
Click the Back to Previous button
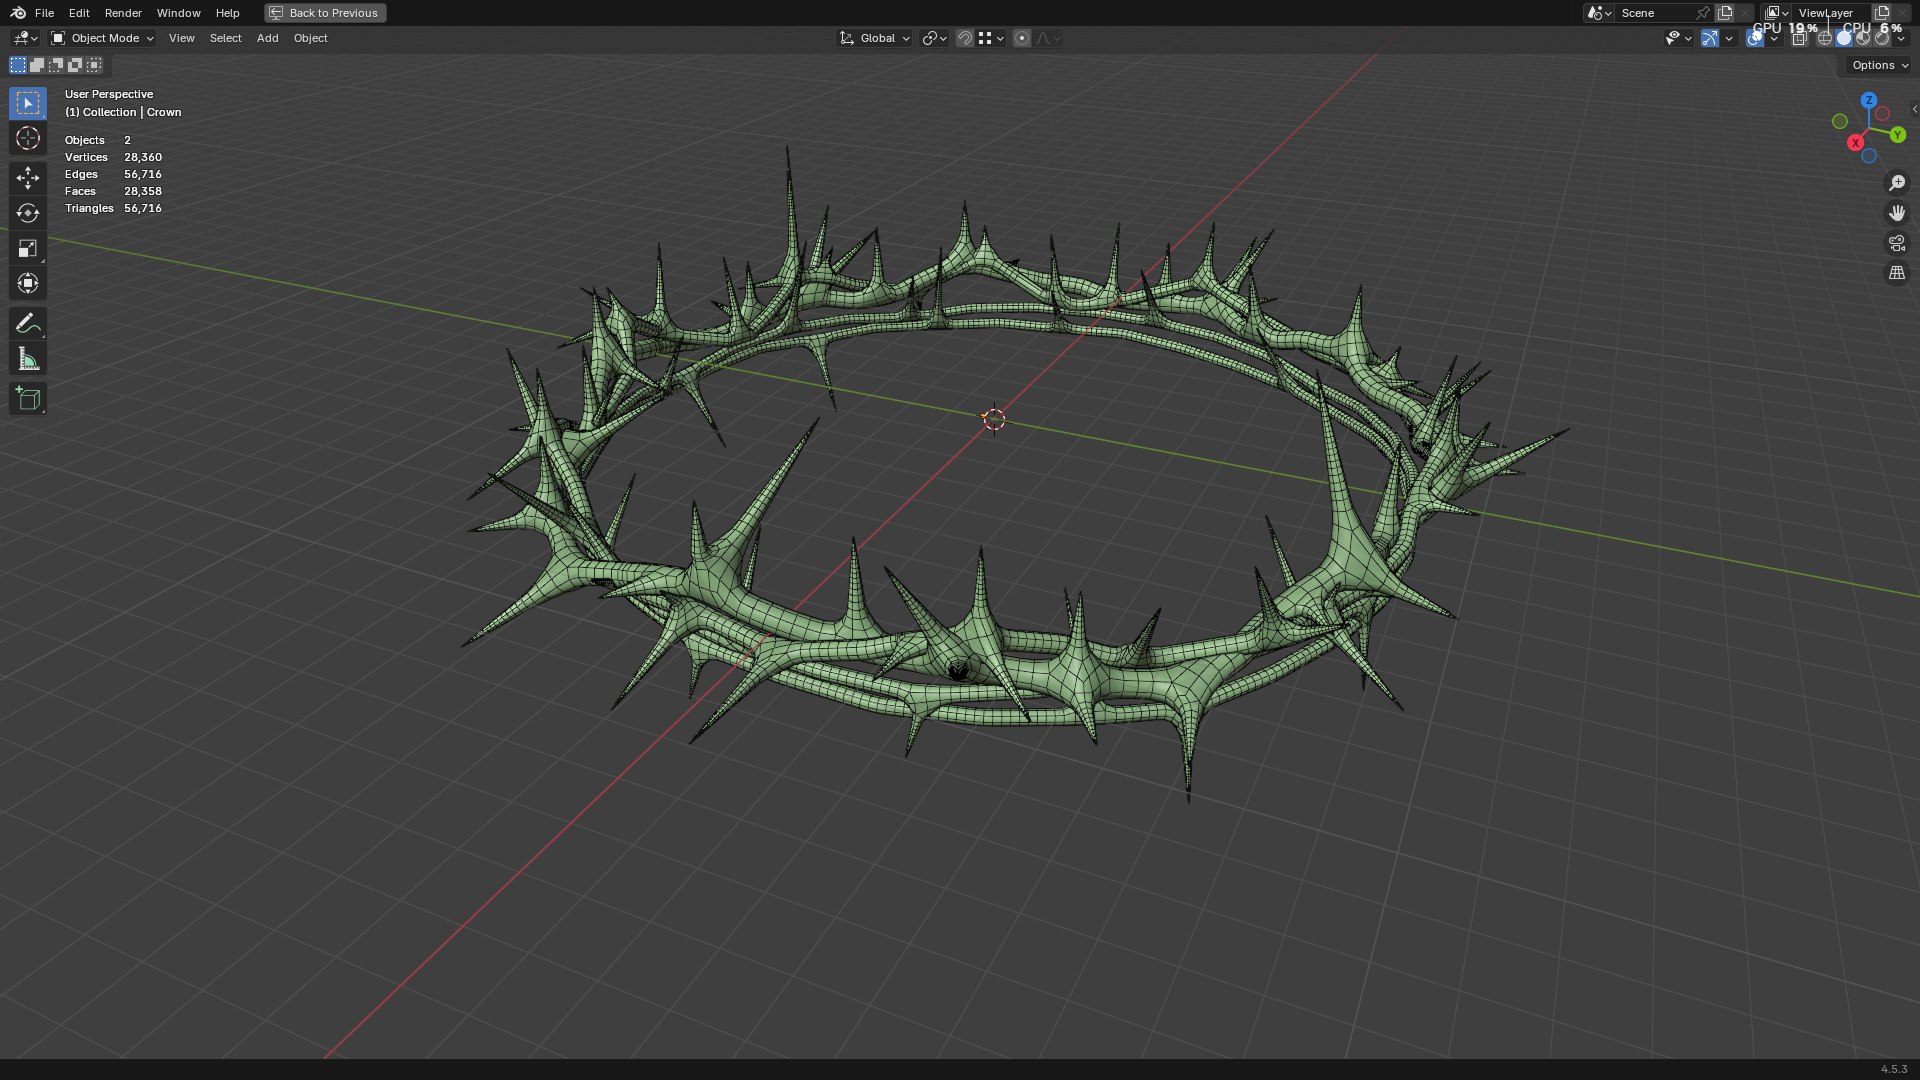point(325,13)
